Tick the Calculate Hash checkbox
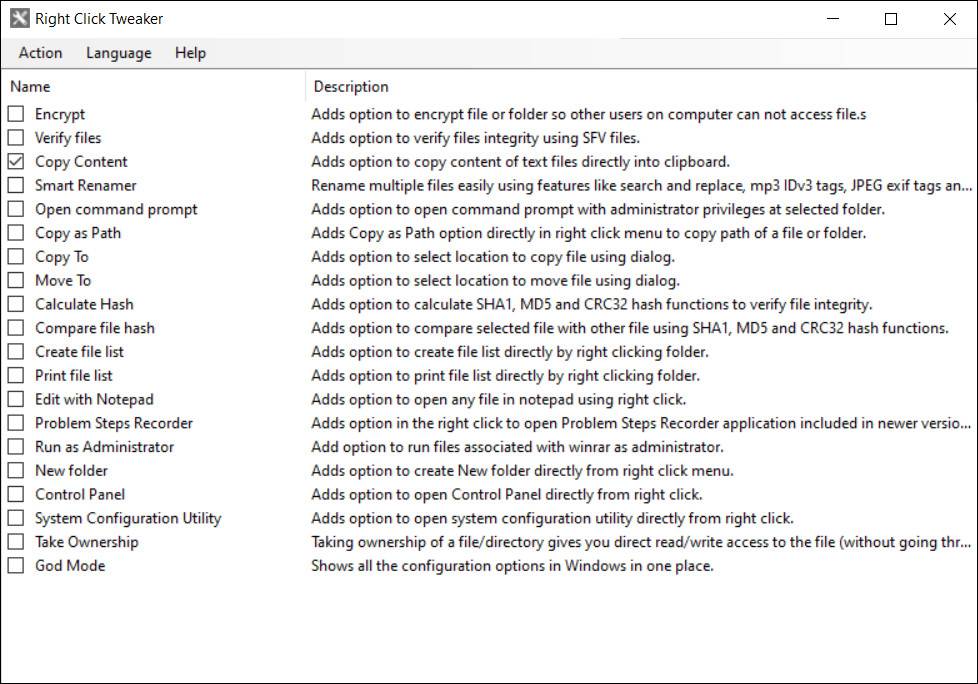This screenshot has height=684, width=978. click(x=16, y=304)
